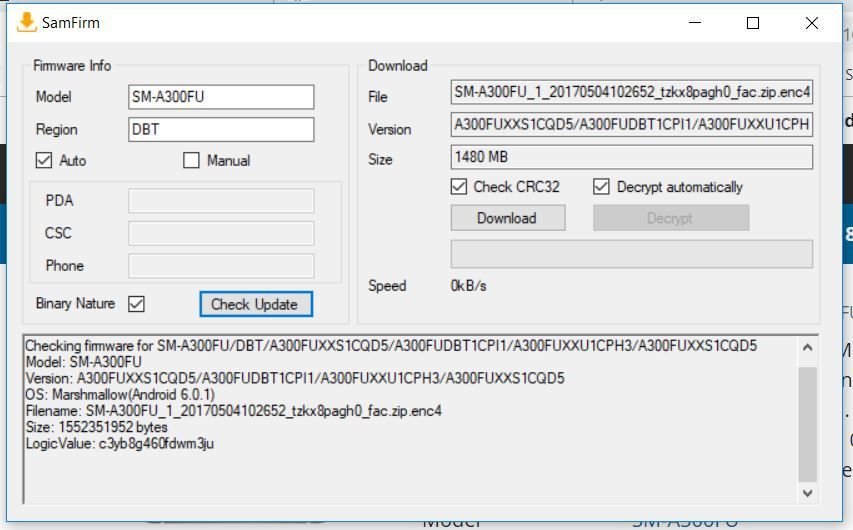Click the 0kB/s speed value

468,286
